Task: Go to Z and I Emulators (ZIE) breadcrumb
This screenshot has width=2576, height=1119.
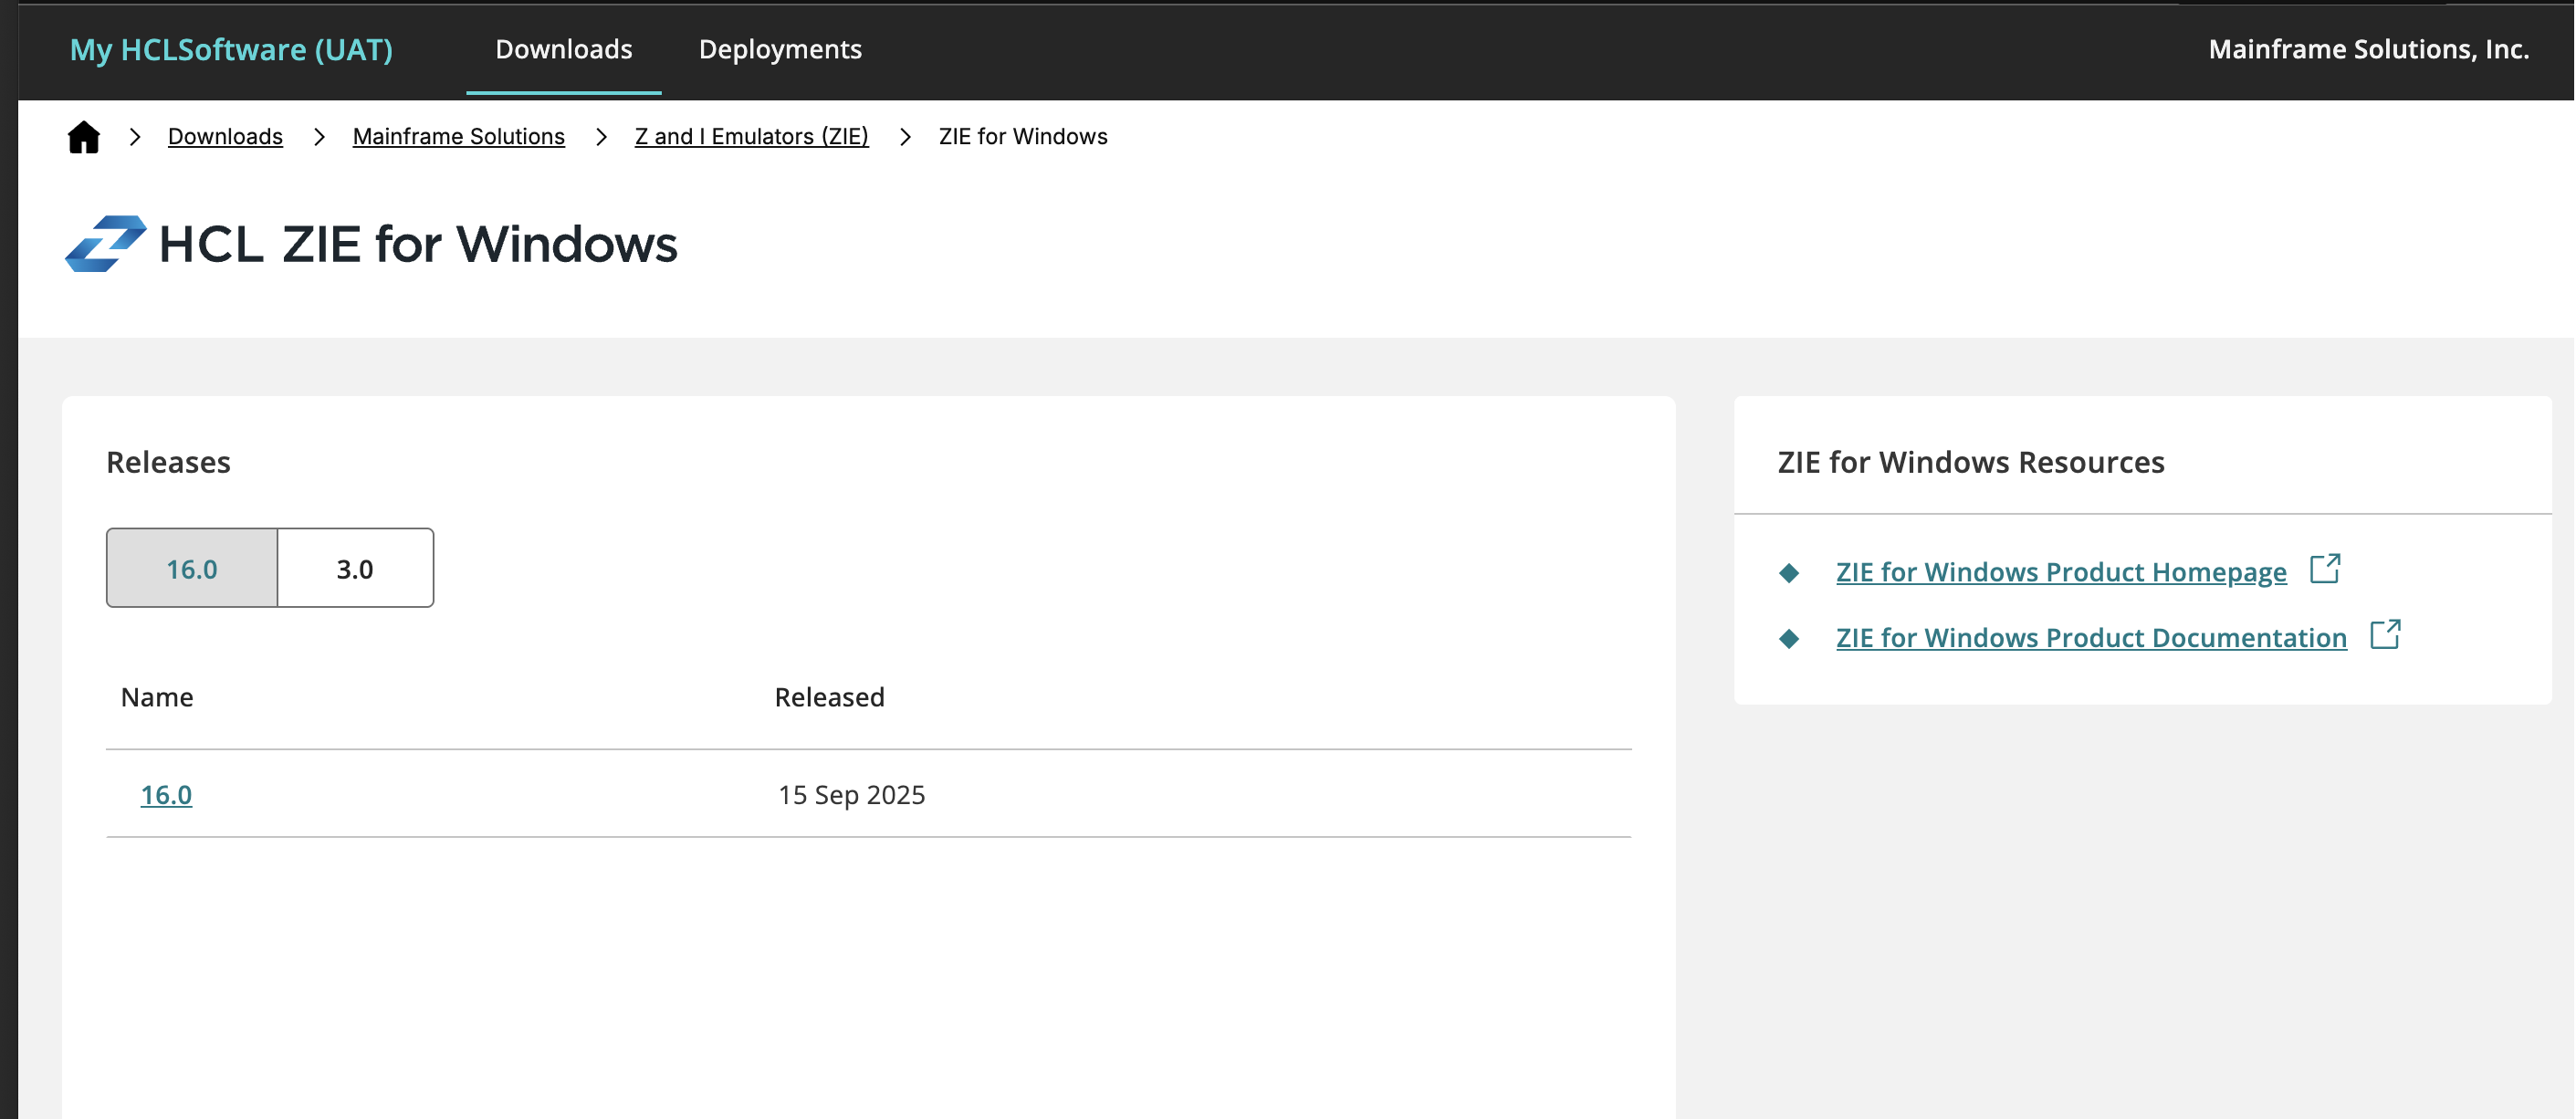Action: 751,137
